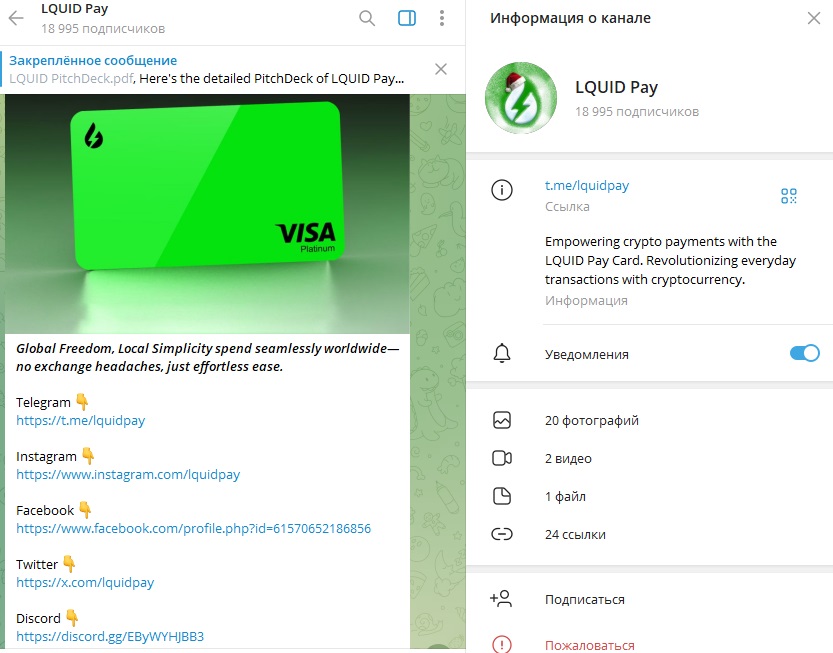Open the 20 фотографий media section
This screenshot has height=653, width=833.
pos(649,420)
